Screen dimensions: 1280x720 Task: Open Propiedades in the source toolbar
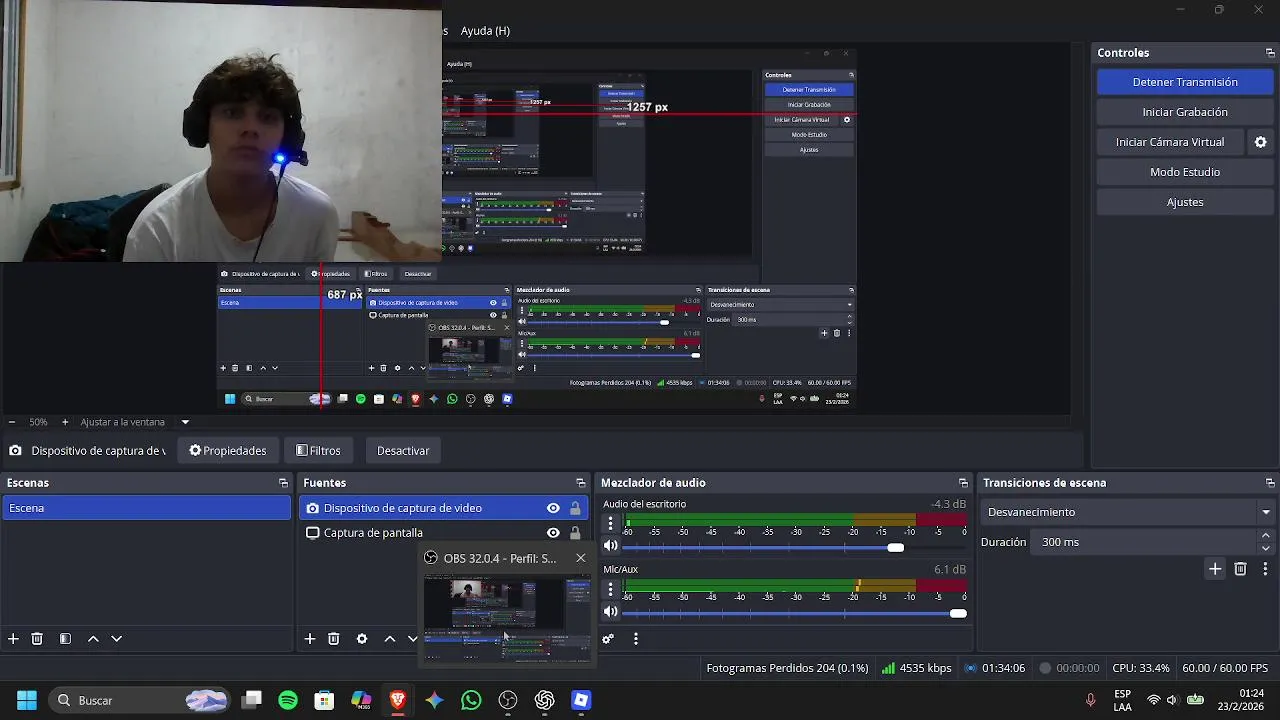coord(228,451)
